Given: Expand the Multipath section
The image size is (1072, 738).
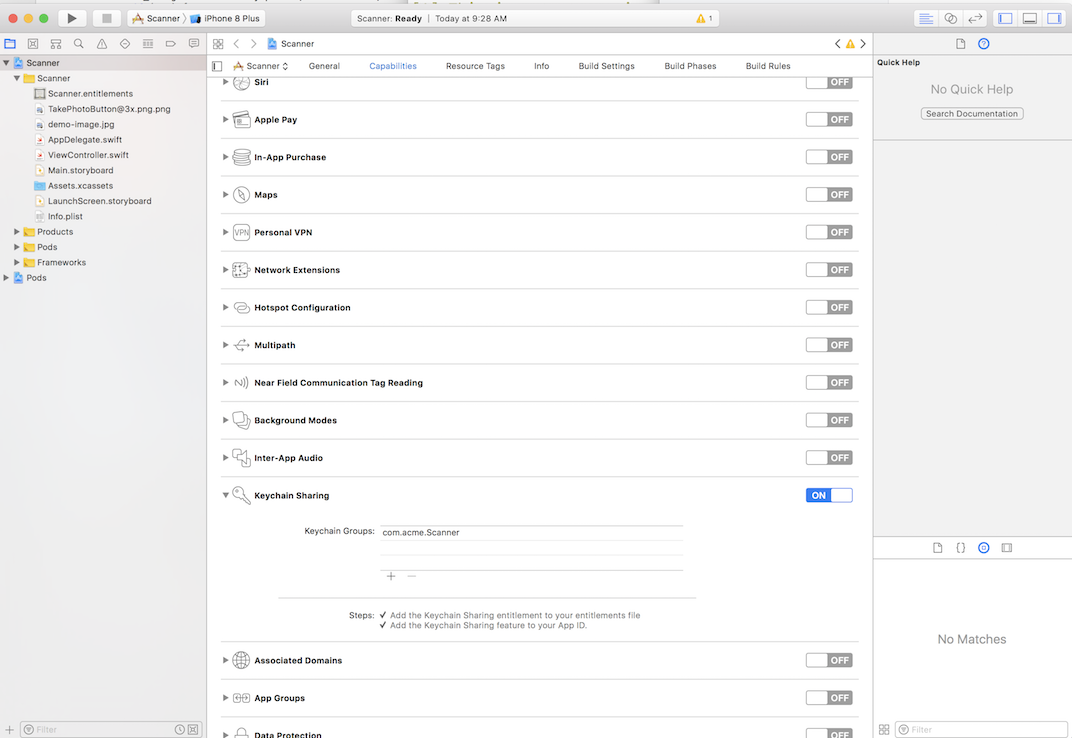Looking at the screenshot, I should pos(226,345).
